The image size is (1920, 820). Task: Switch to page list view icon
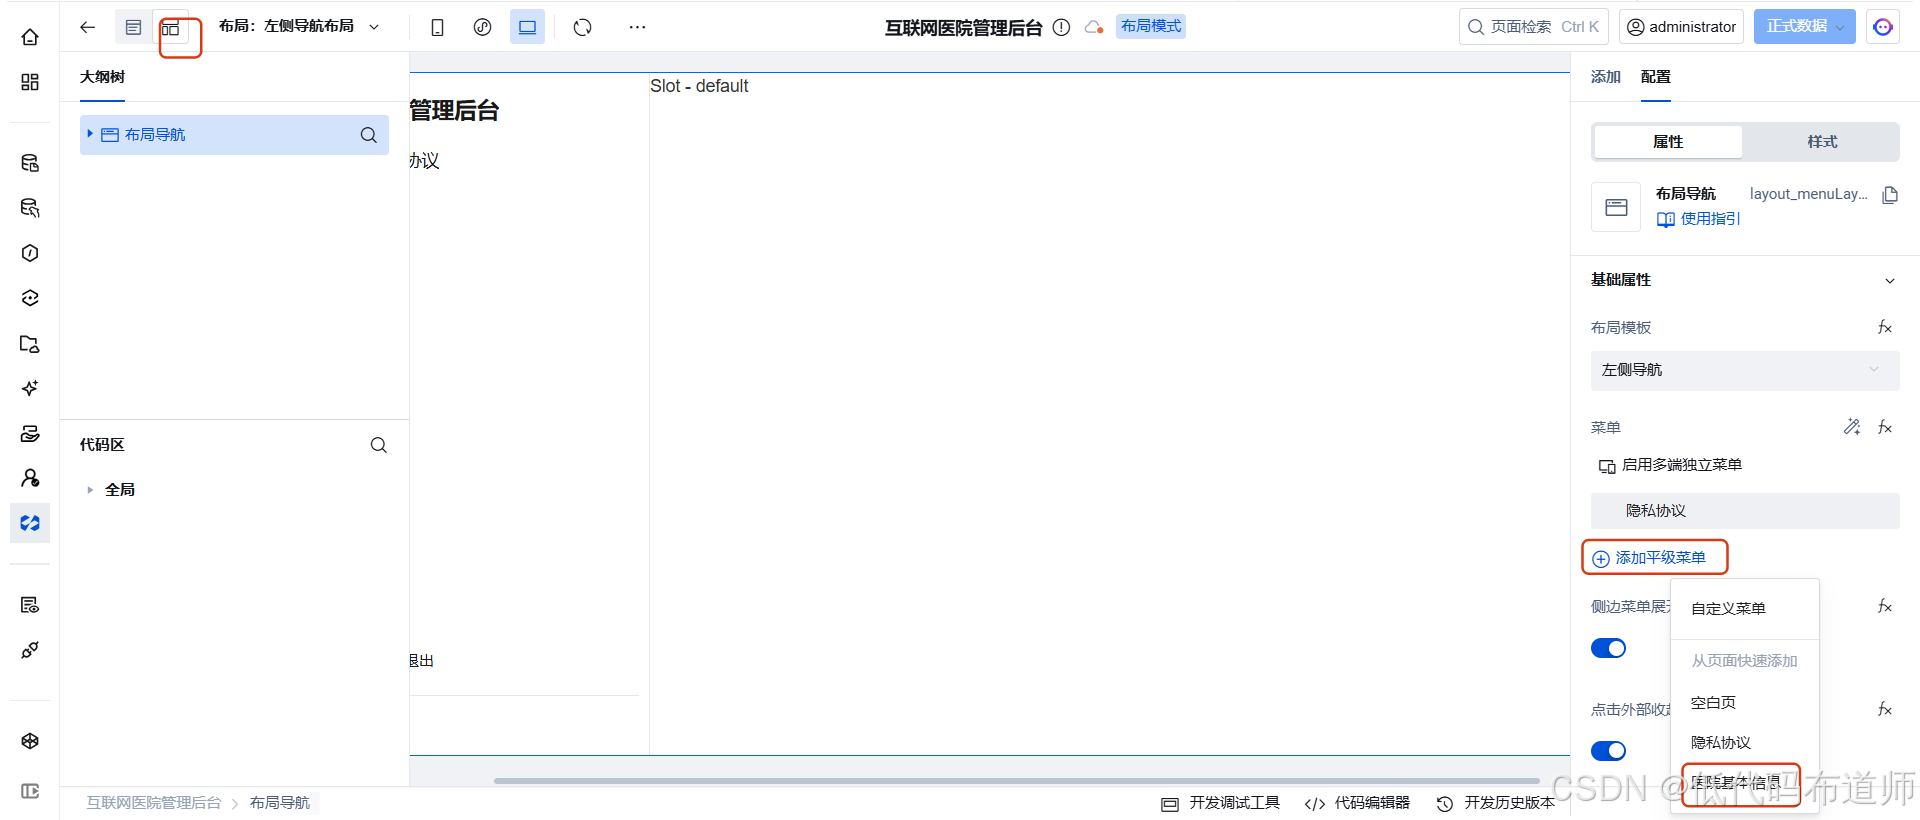133,27
